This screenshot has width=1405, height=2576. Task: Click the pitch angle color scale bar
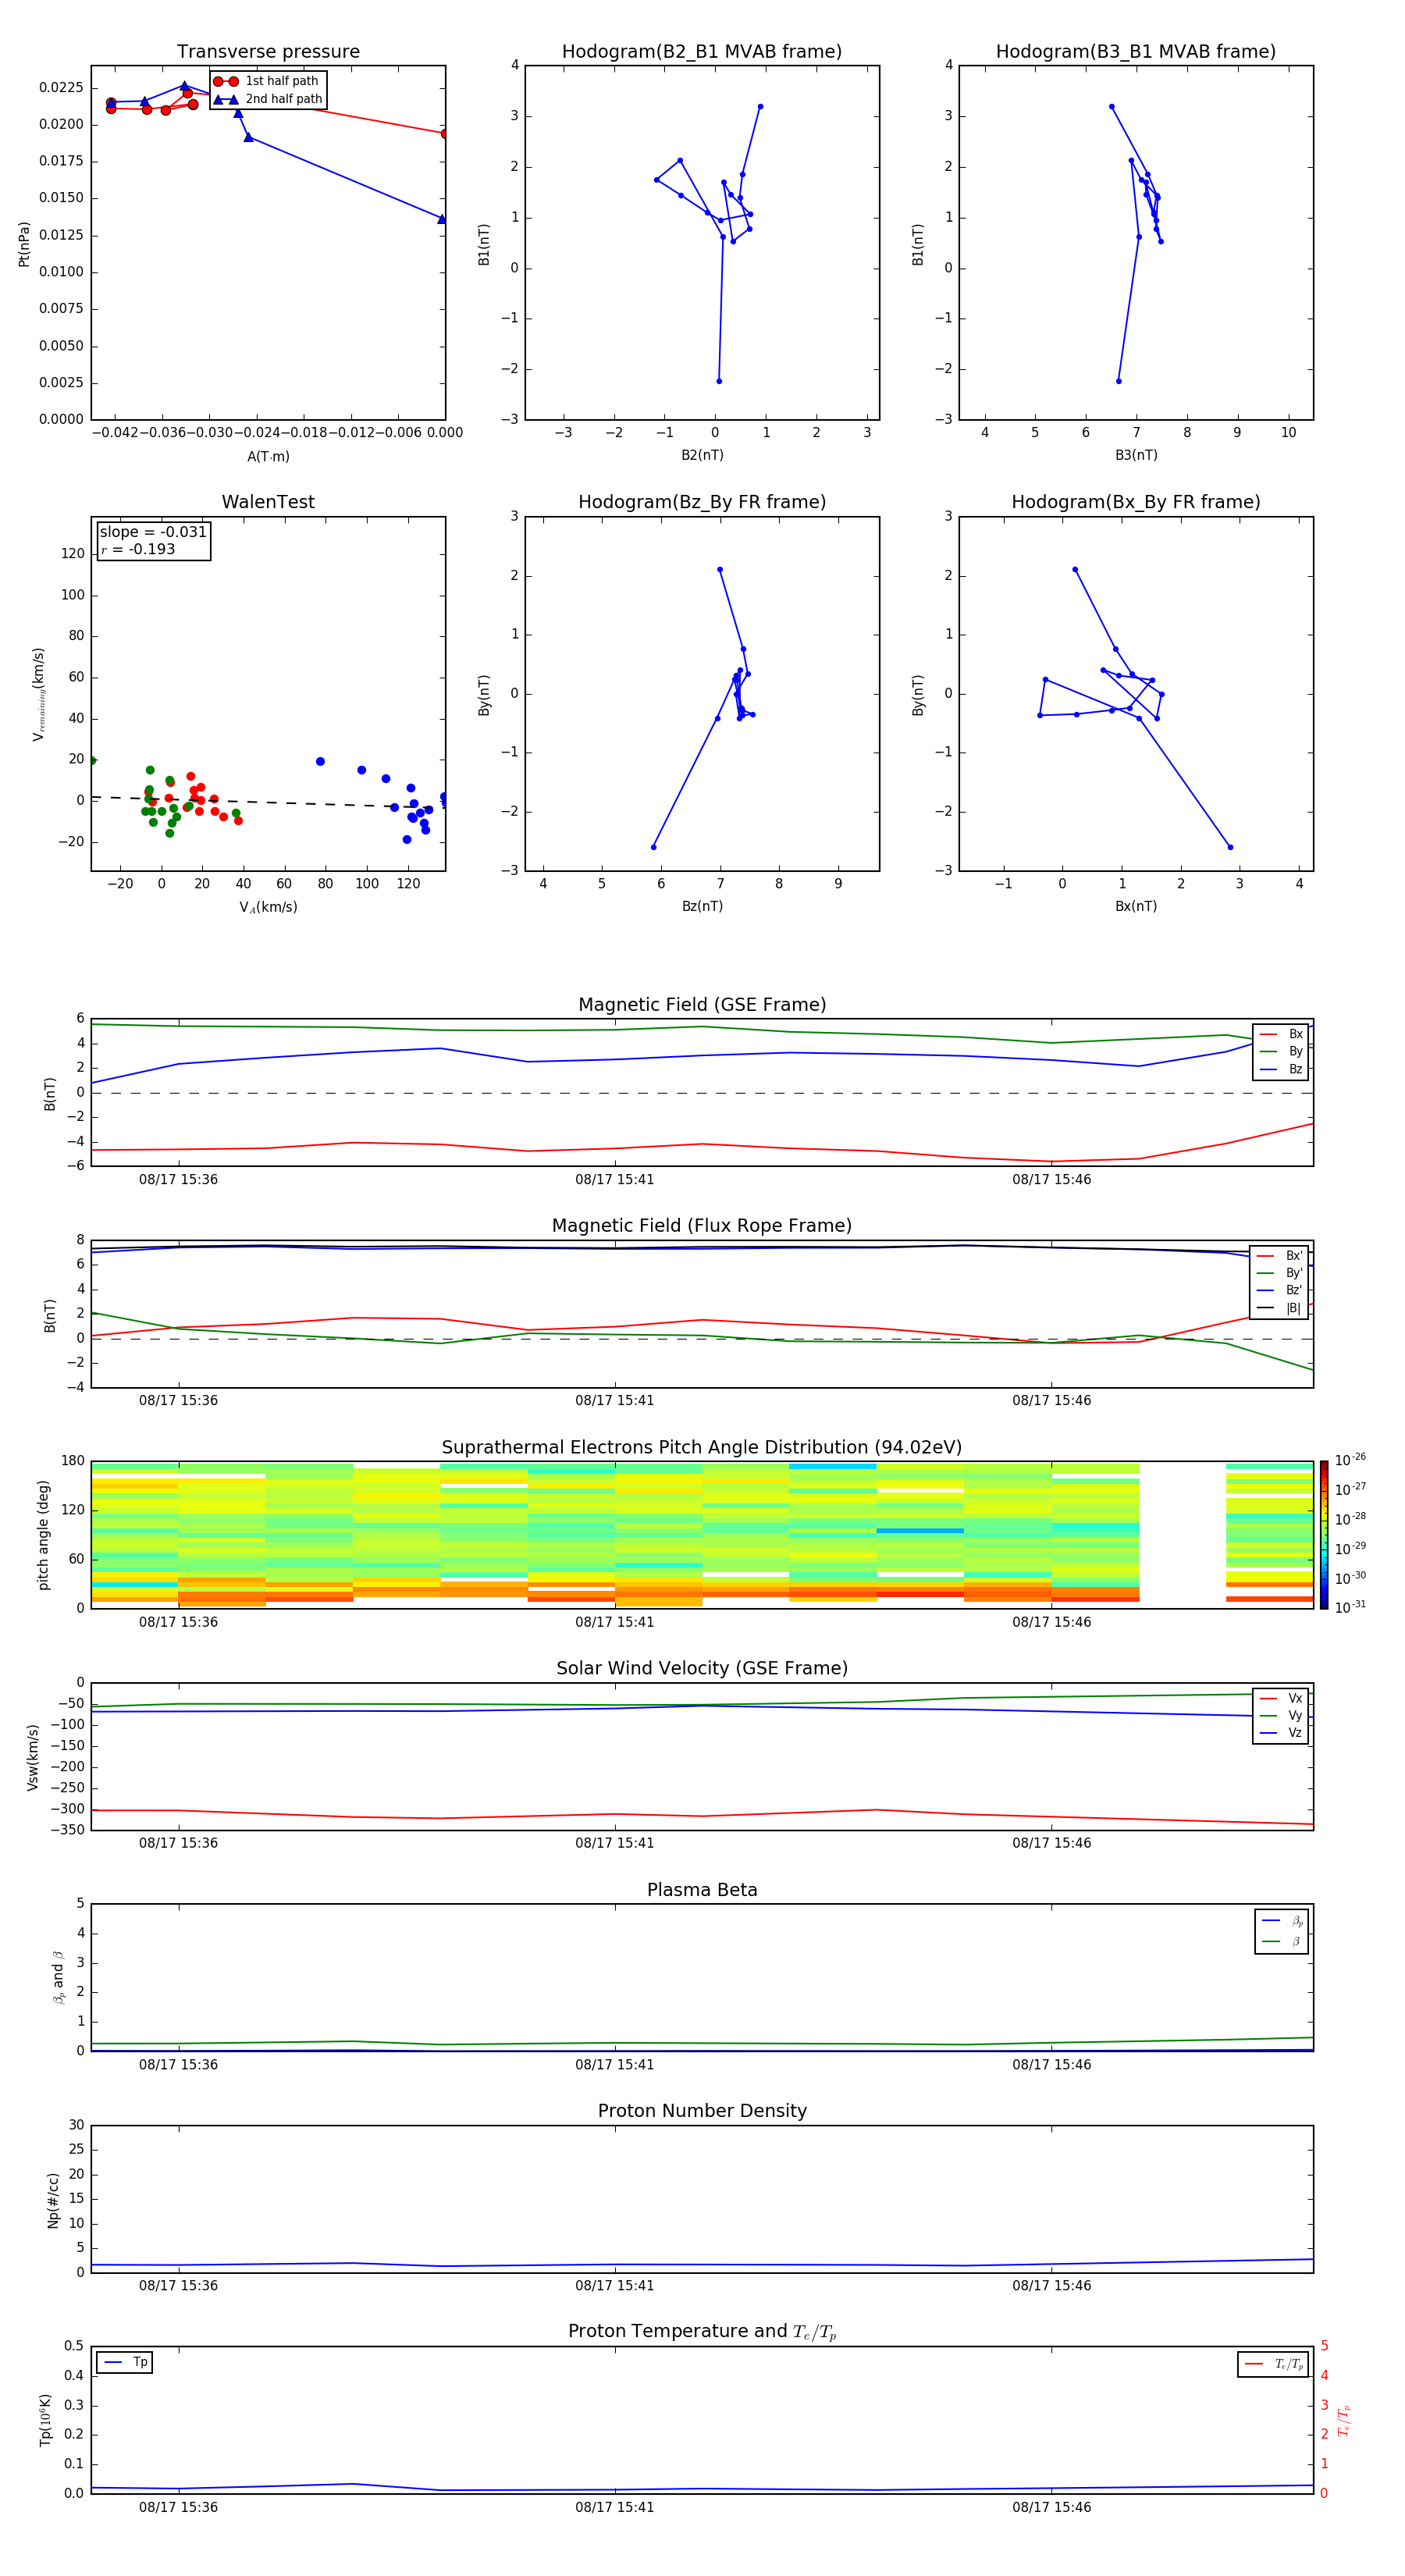1323,1535
